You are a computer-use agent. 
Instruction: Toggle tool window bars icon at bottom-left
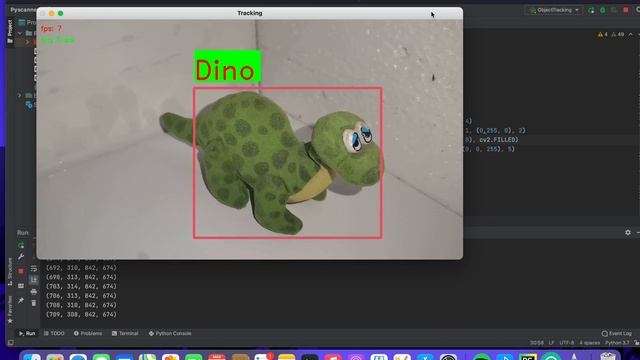tap(11, 343)
